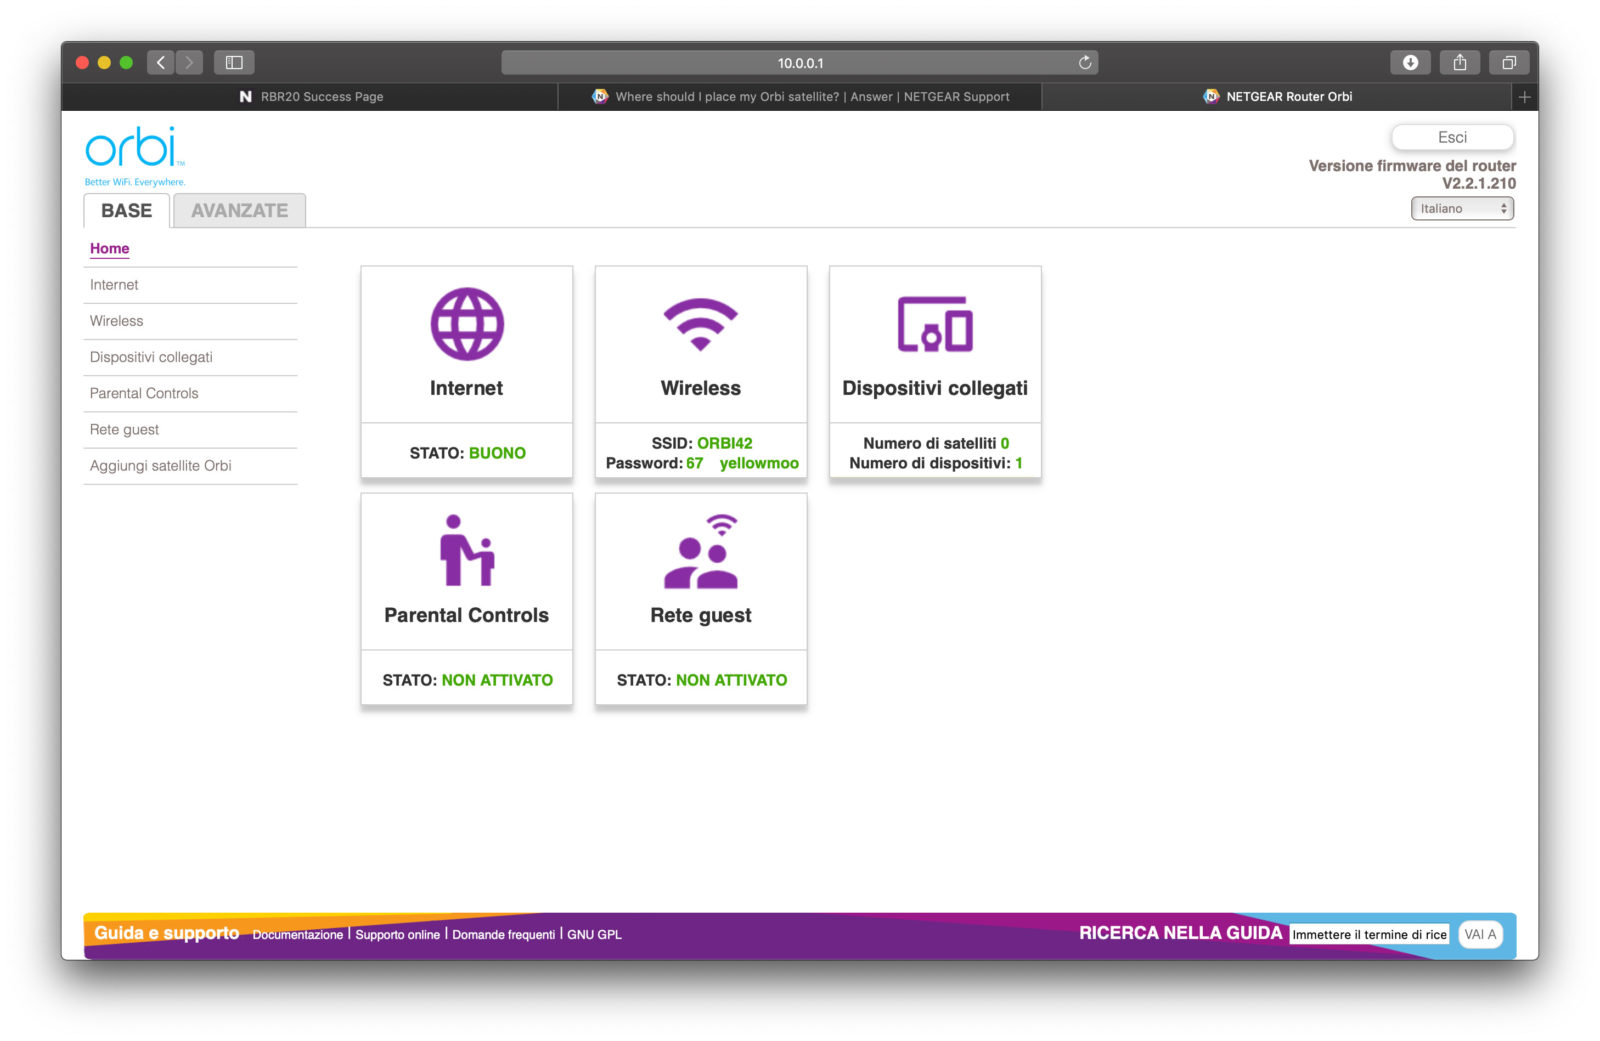Open Safari's downloads button
Image resolution: width=1600 pixels, height=1041 pixels.
(x=1410, y=62)
